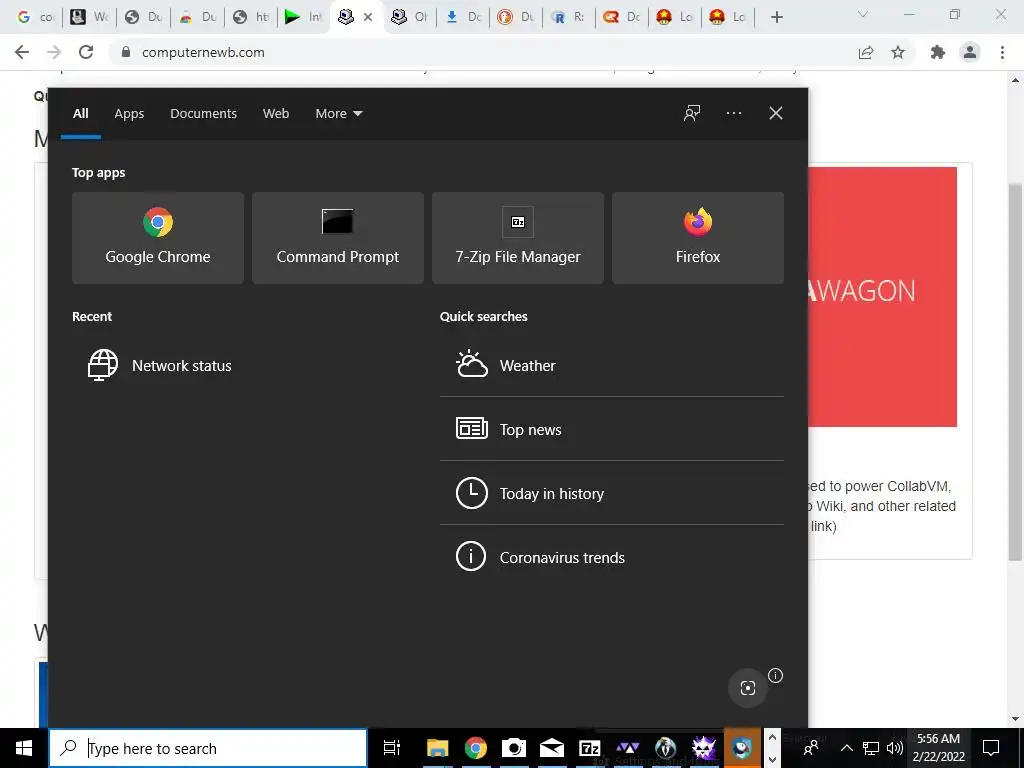Go back in Chrome
1024x768 pixels.
tap(22, 52)
